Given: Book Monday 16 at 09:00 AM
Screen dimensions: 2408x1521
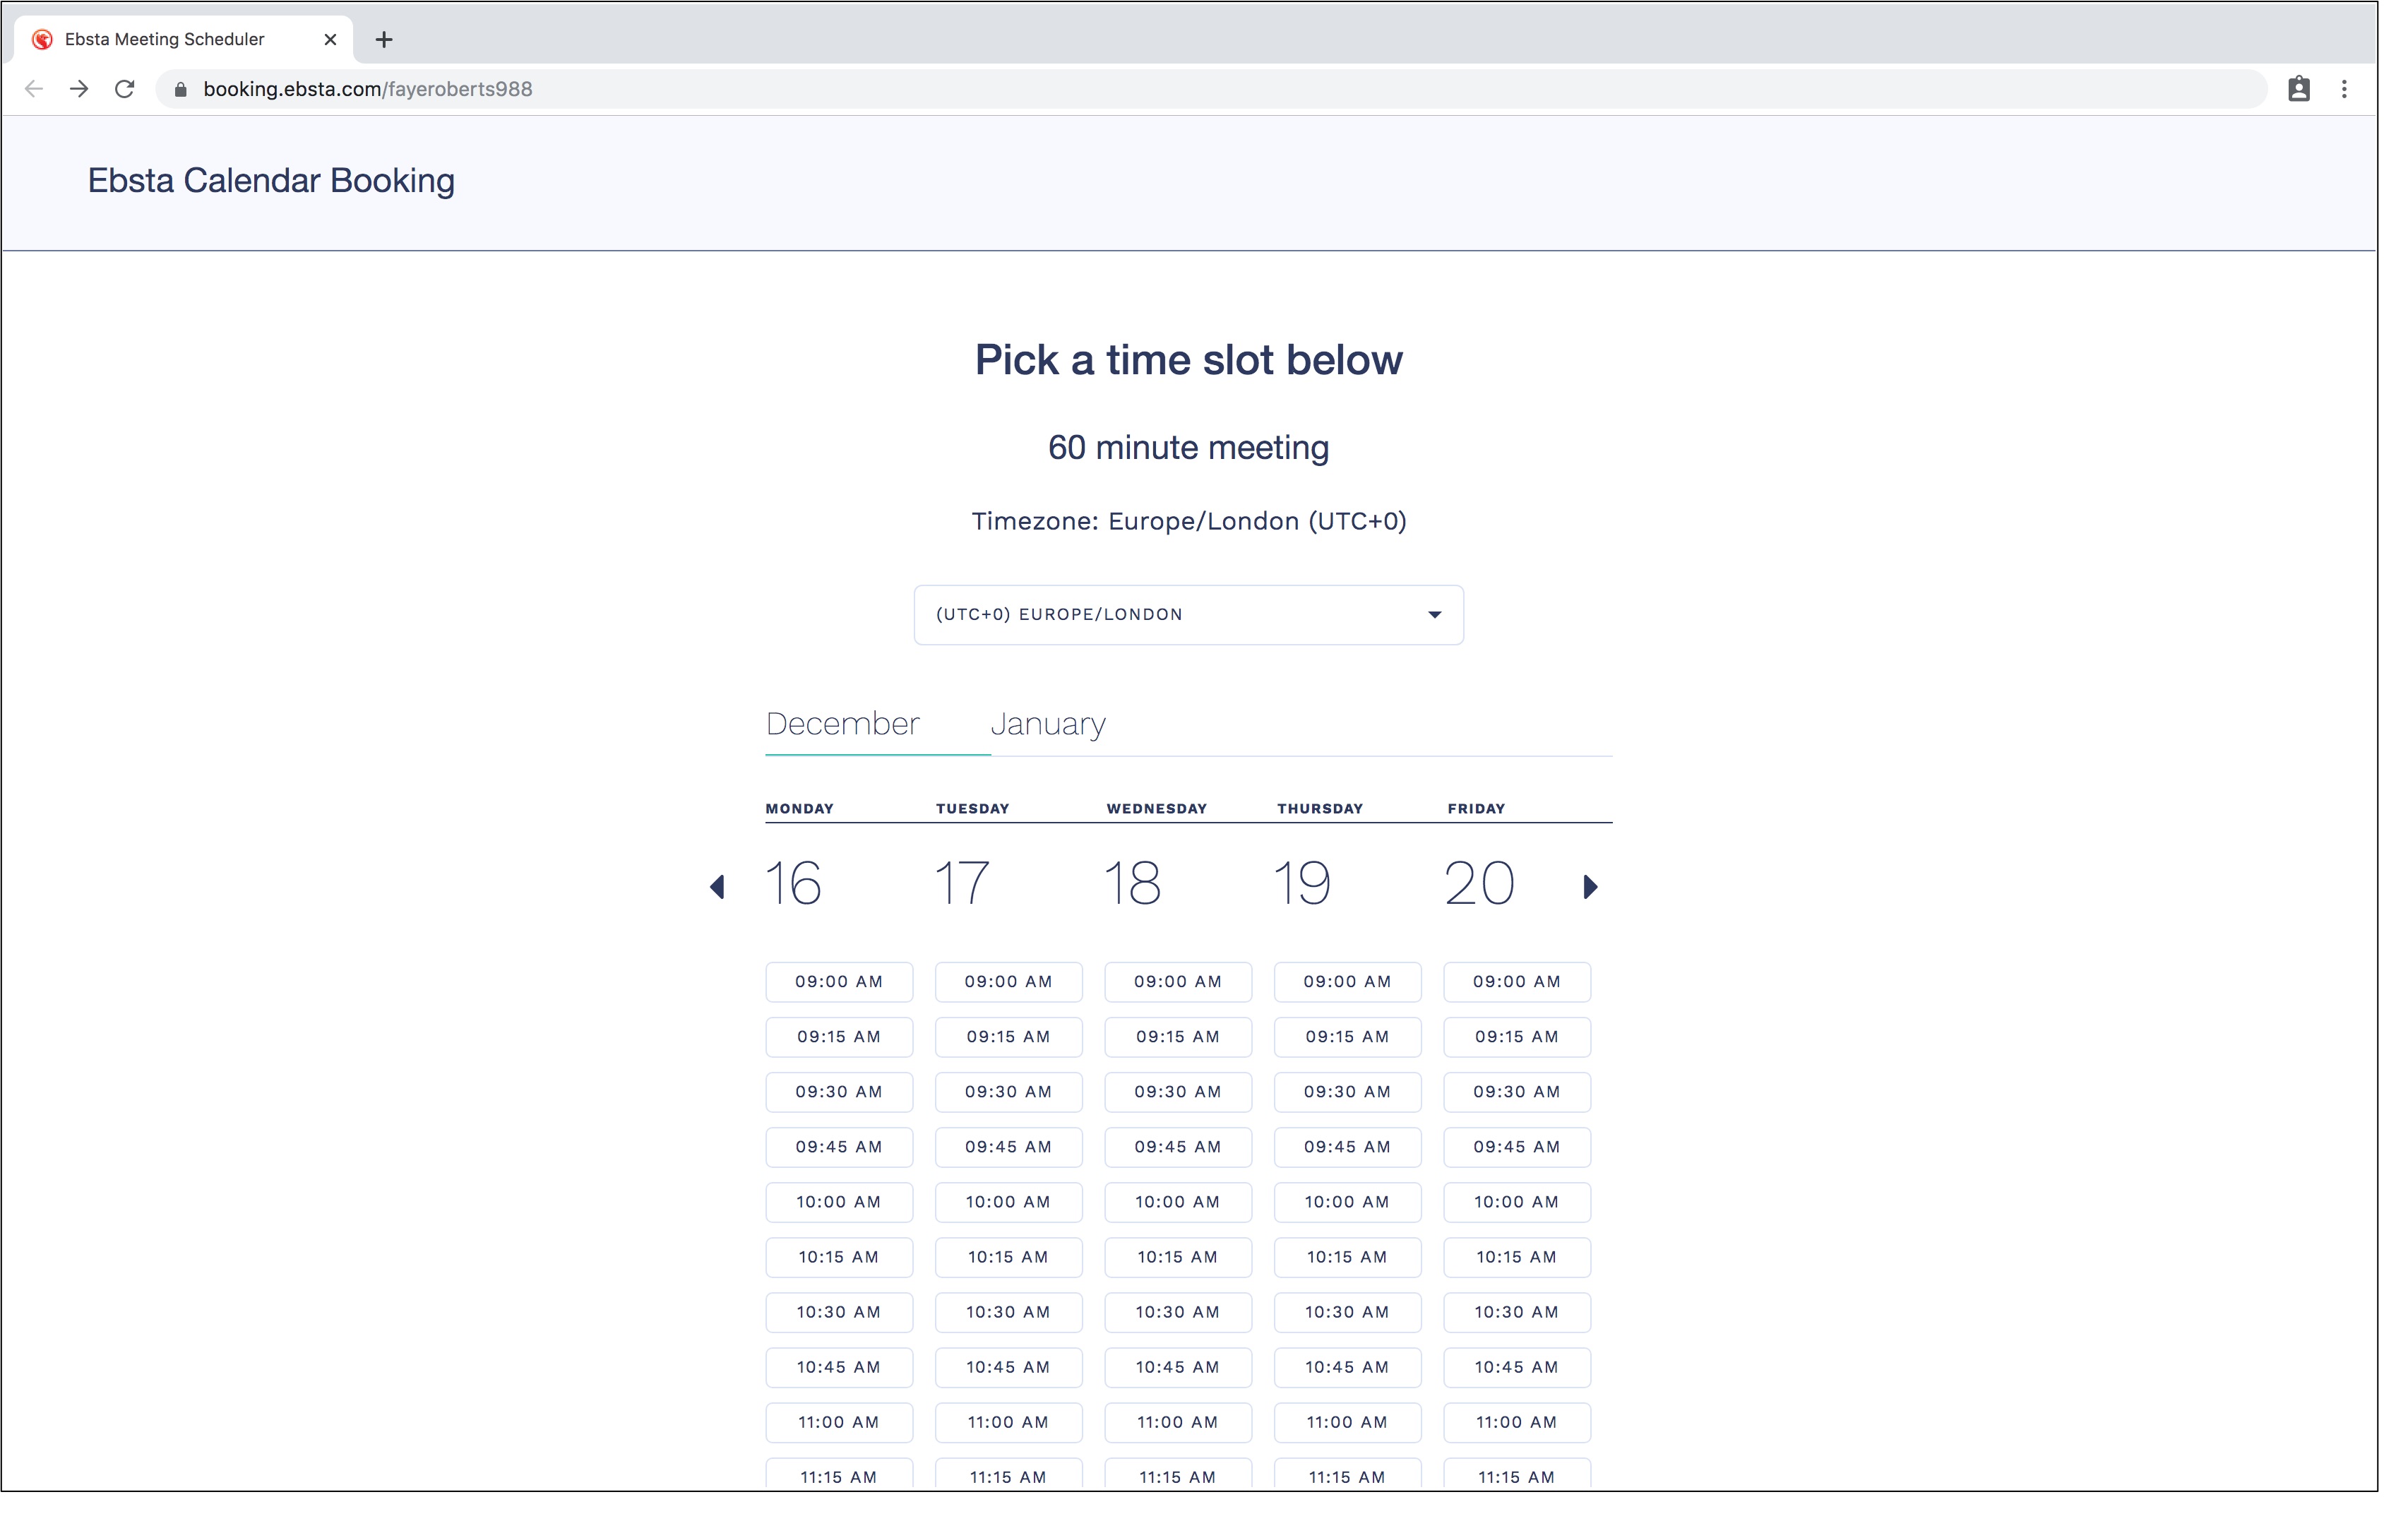Looking at the screenshot, I should tap(838, 981).
